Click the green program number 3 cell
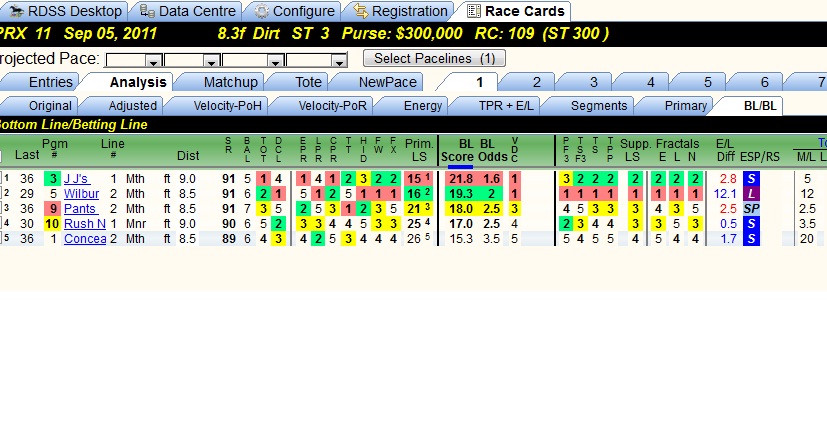This screenshot has height=440, width=827. (53, 179)
